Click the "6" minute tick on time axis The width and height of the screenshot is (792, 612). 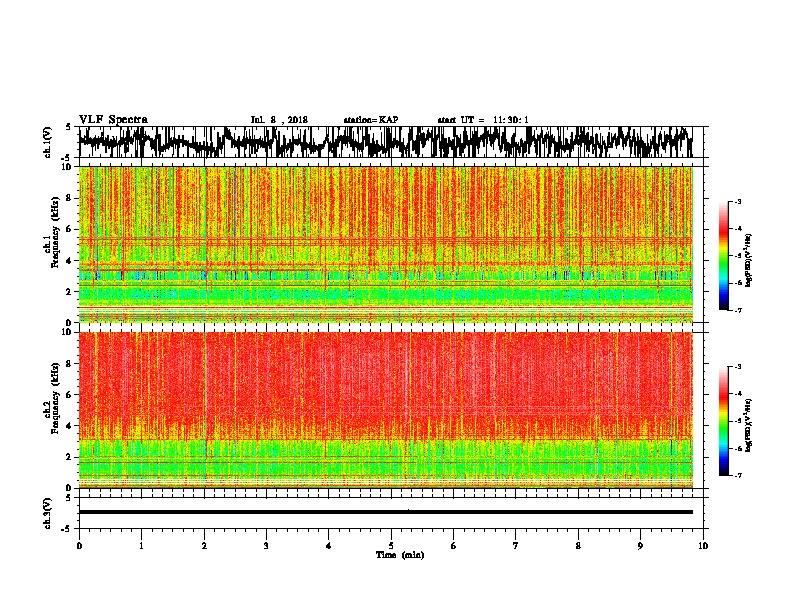click(454, 546)
